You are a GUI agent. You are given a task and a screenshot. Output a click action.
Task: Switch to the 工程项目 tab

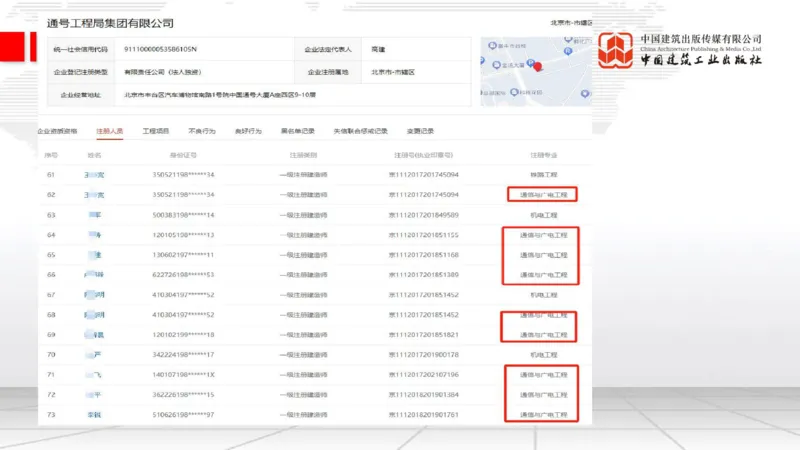tap(156, 131)
